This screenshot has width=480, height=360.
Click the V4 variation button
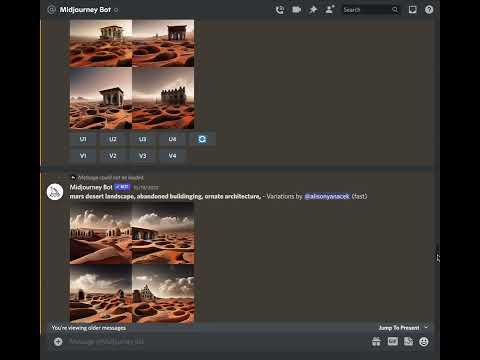coord(172,156)
